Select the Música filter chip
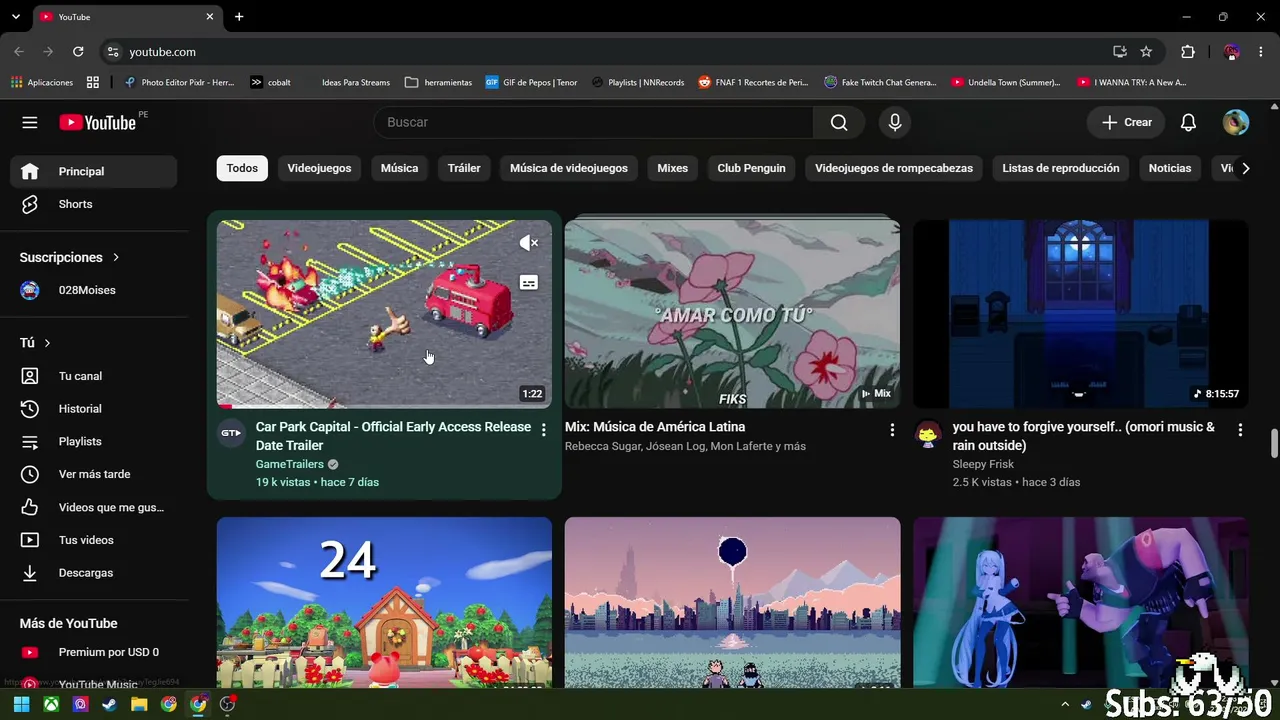Image resolution: width=1280 pixels, height=720 pixels. click(x=399, y=168)
